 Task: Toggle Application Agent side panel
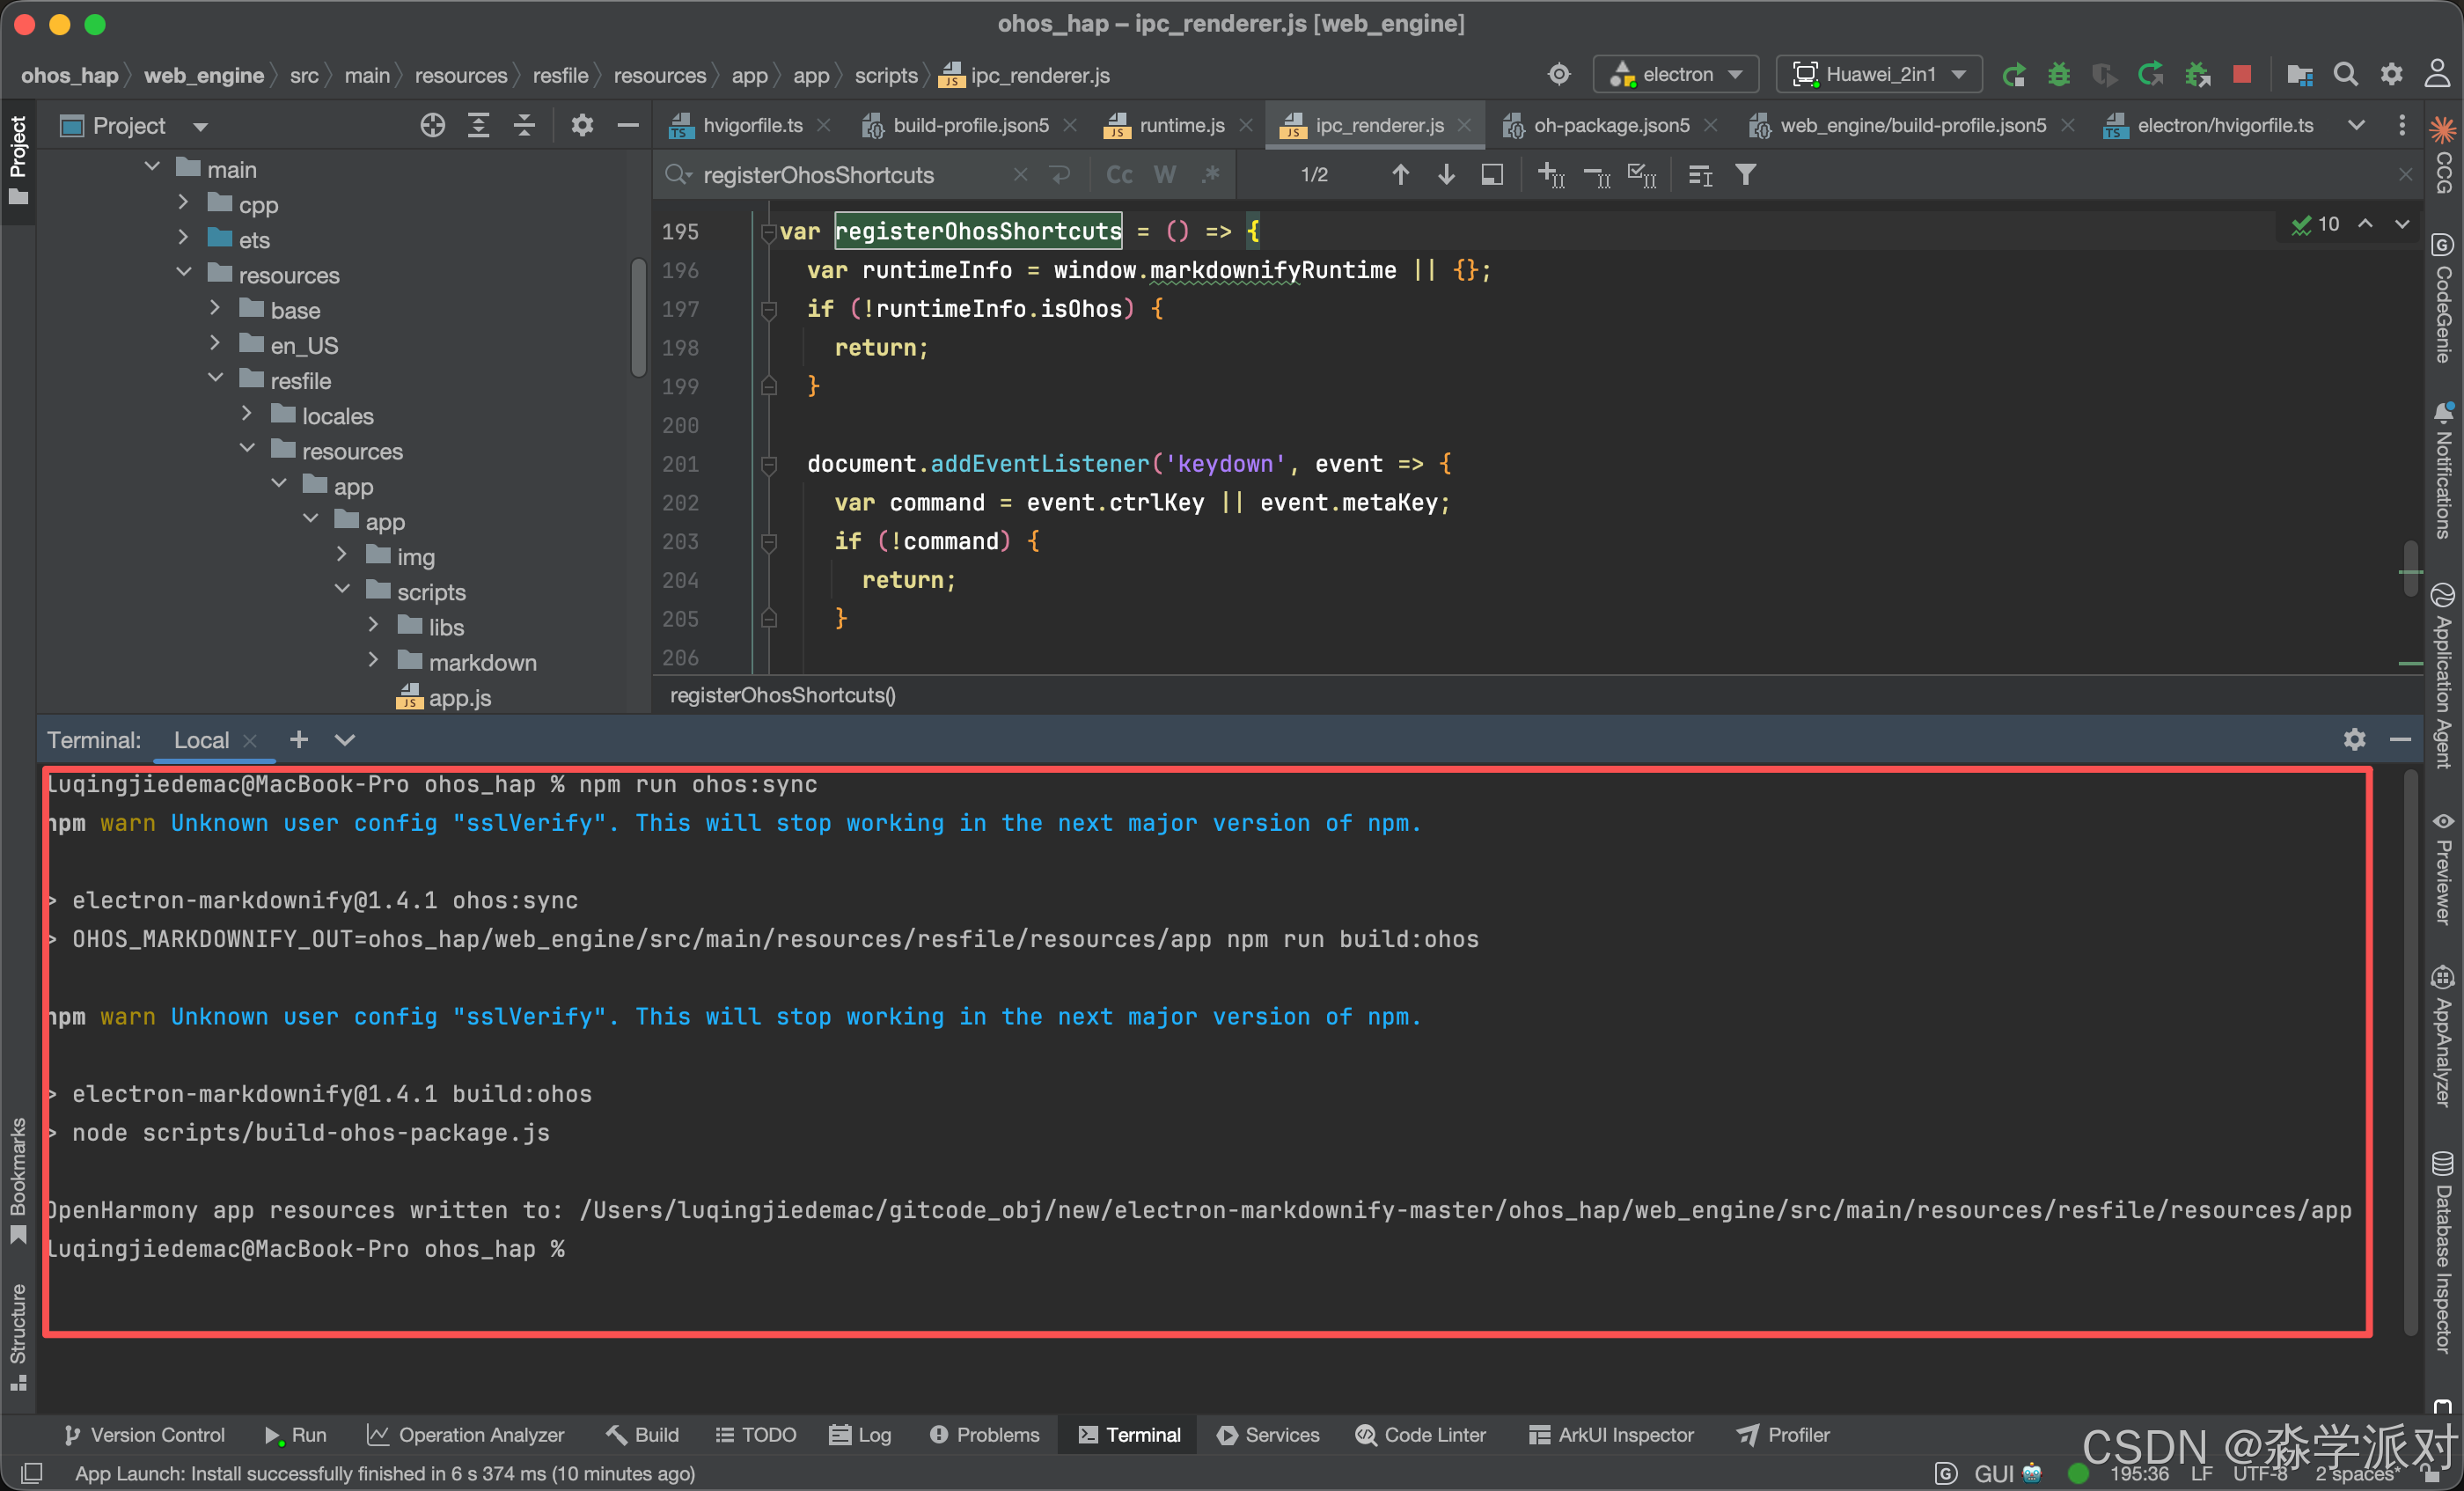[x=2443, y=676]
